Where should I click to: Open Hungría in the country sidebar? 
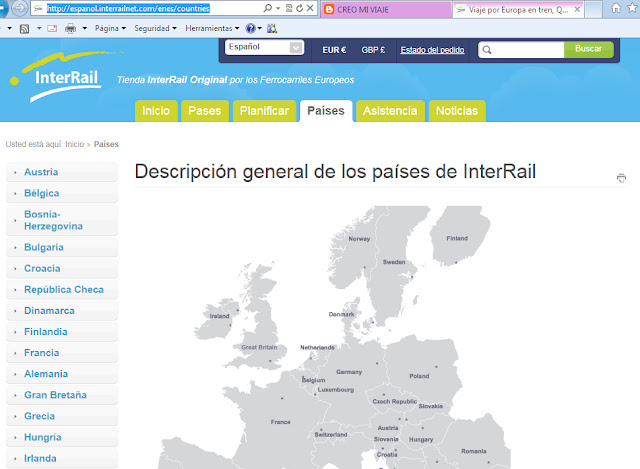62,437
